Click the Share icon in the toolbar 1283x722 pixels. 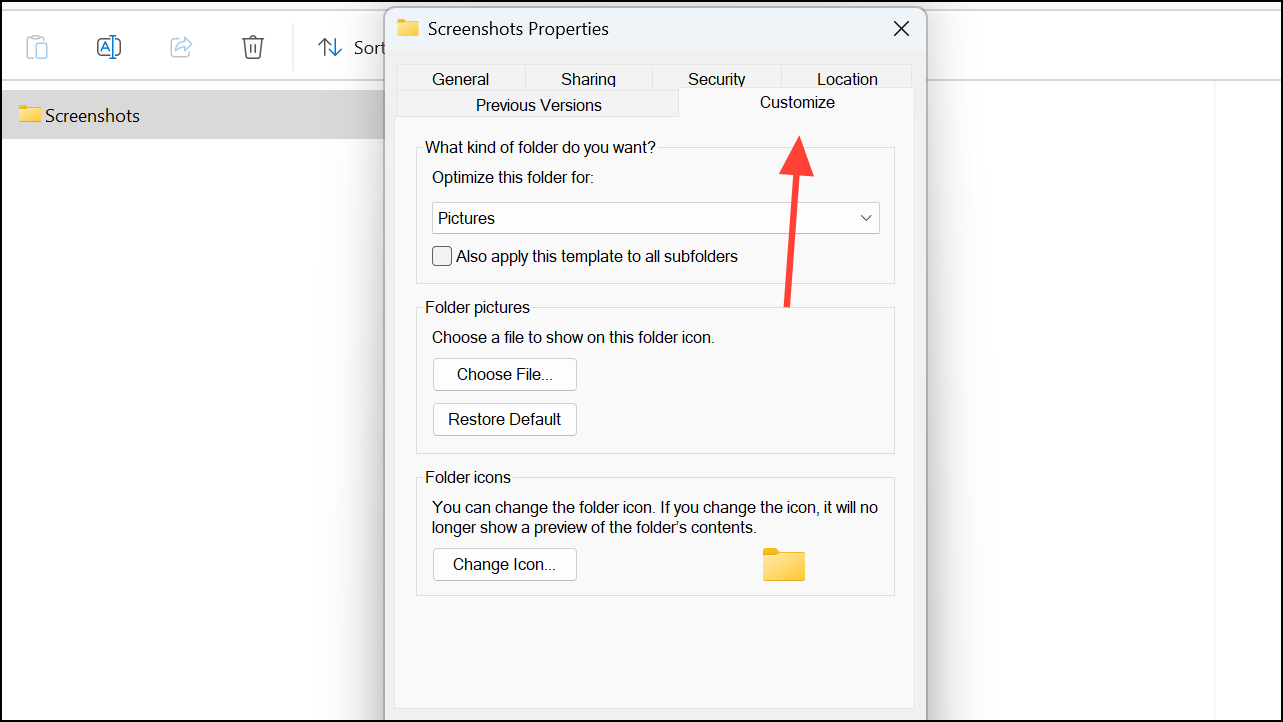180,46
